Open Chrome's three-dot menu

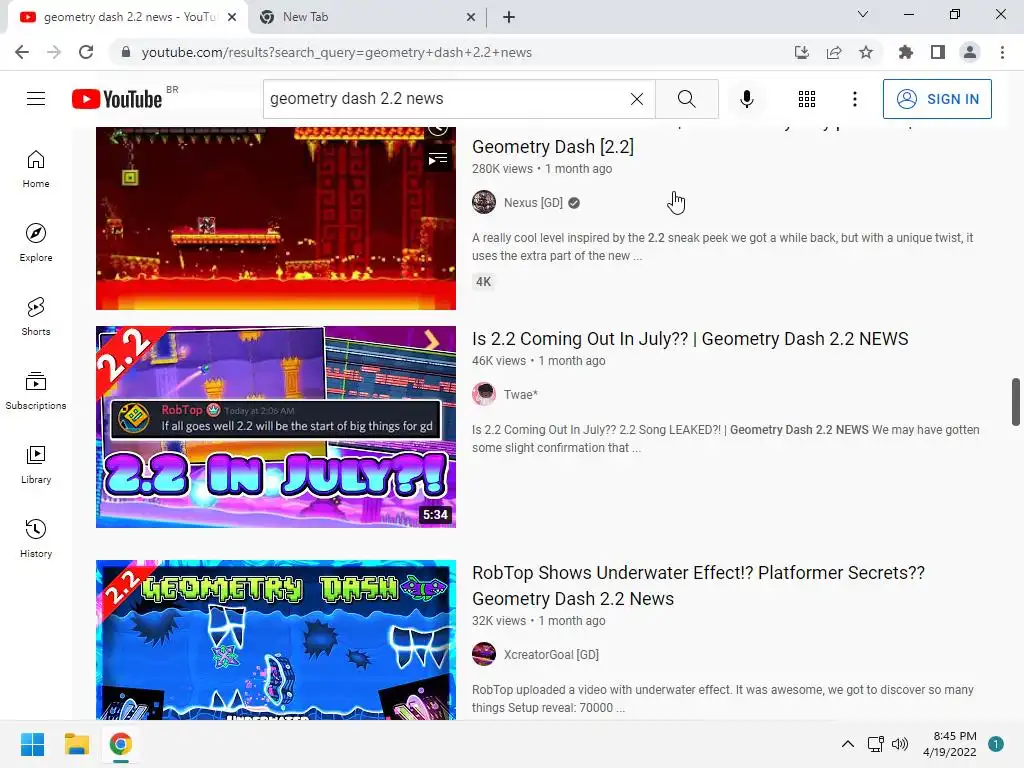[x=1002, y=52]
